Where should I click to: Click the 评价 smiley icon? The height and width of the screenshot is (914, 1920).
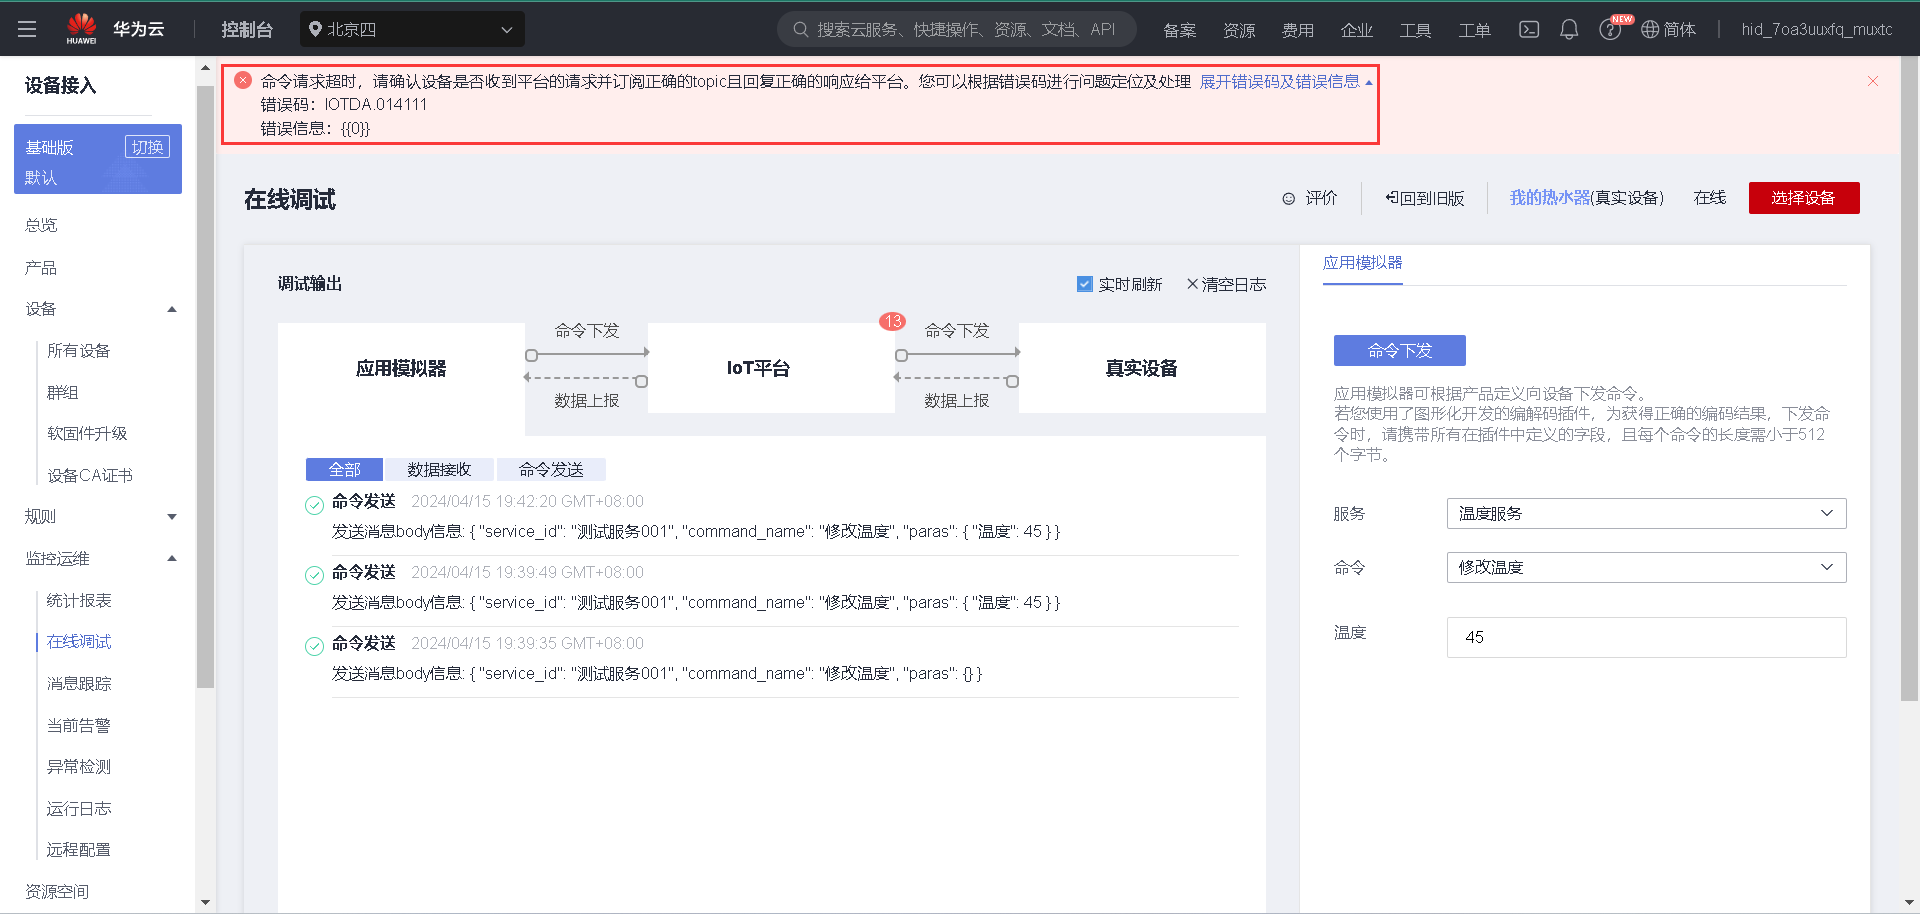(x=1289, y=199)
